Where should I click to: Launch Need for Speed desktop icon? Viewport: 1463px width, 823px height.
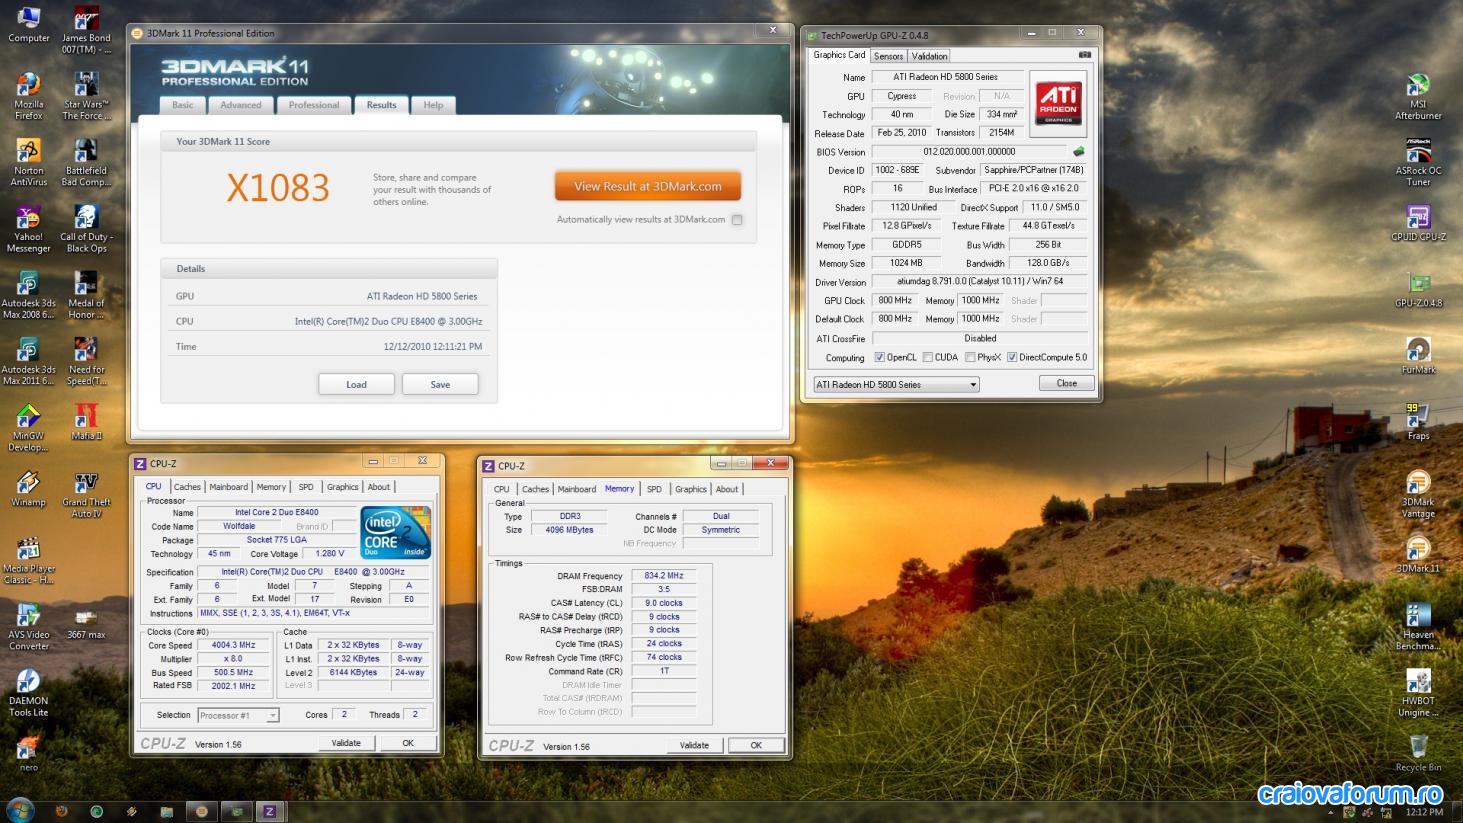click(x=86, y=361)
